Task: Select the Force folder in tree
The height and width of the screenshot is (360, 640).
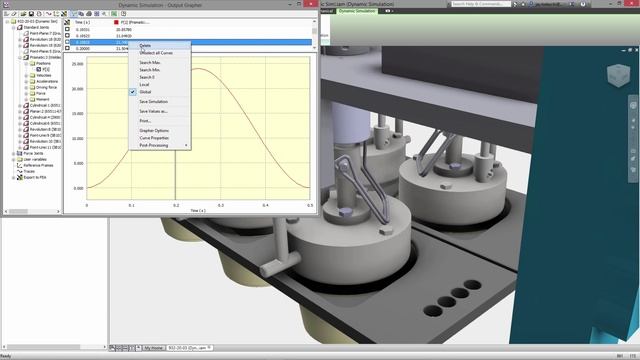Action: point(40,93)
